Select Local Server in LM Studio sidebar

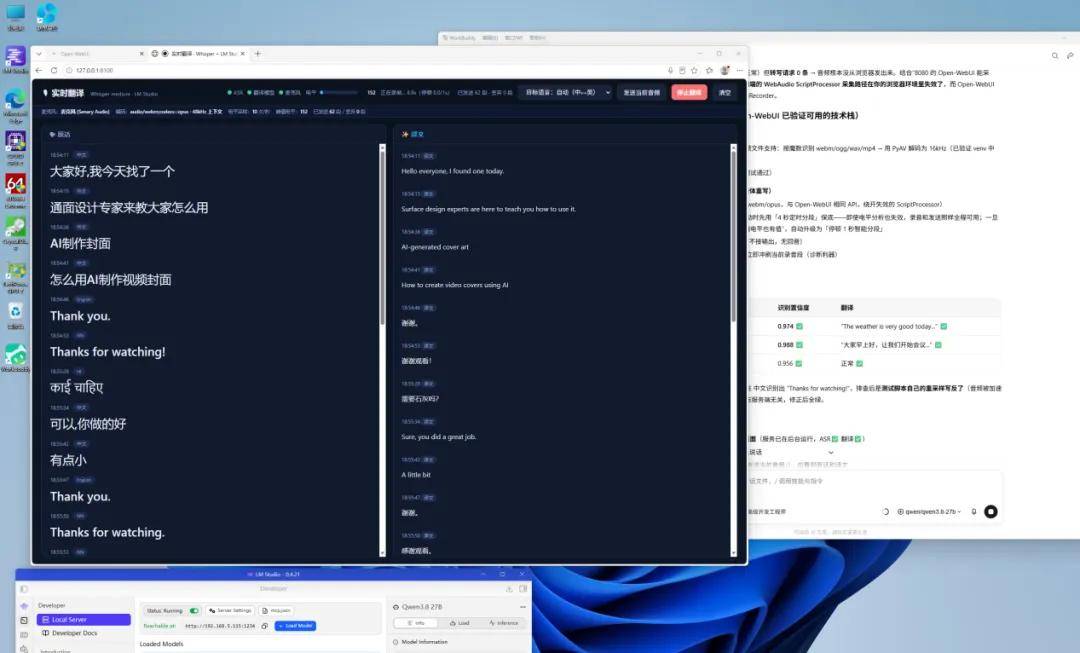(x=83, y=619)
